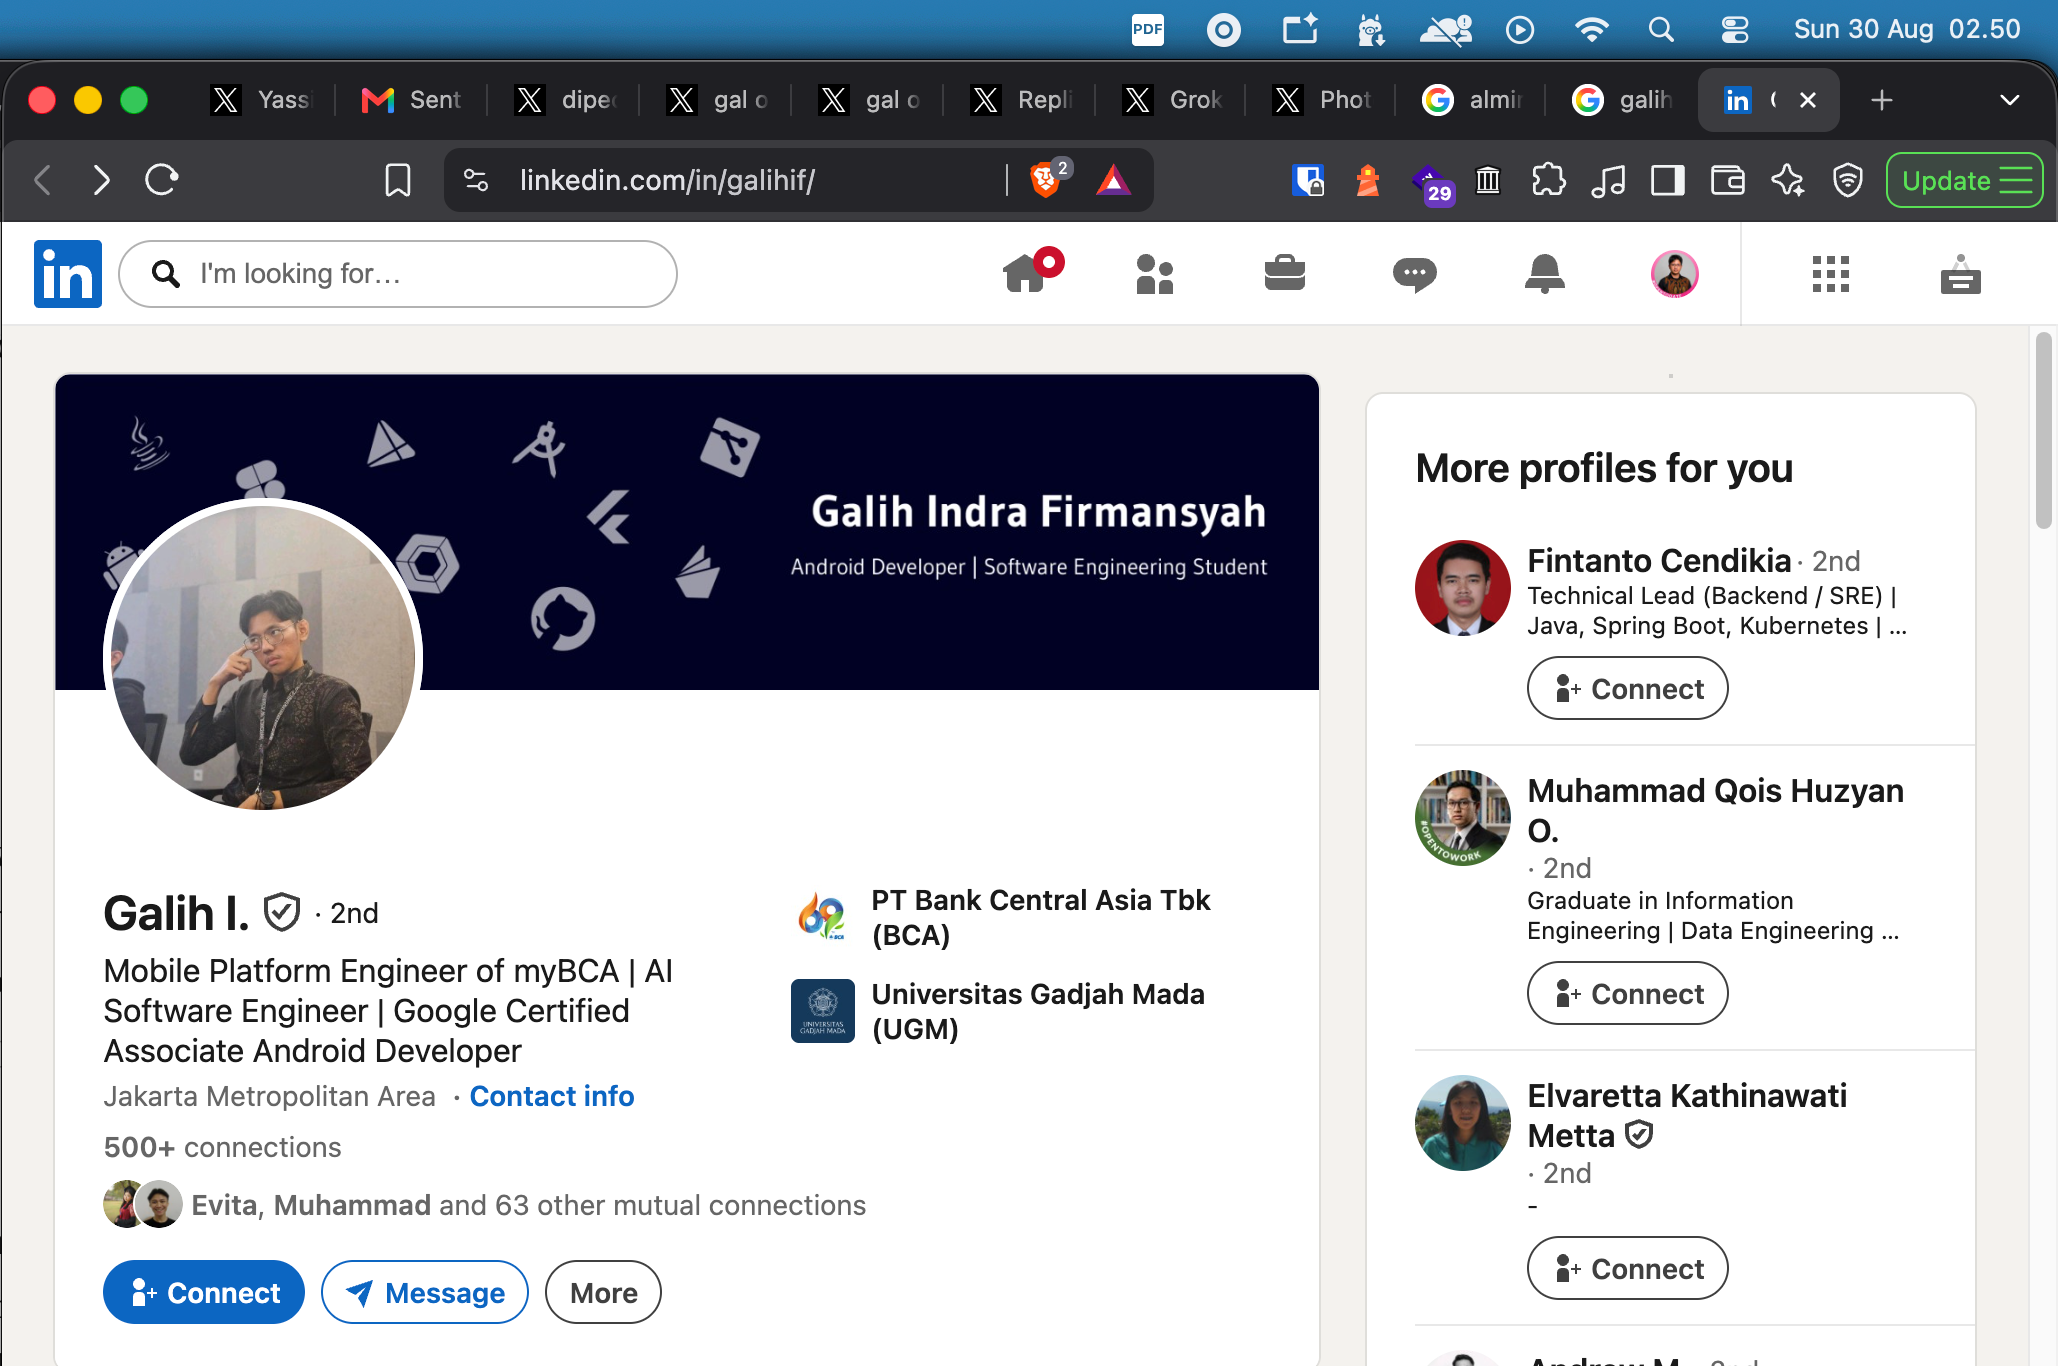2058x1366 pixels.
Task: Open the media control music note icon
Action: tap(1608, 180)
